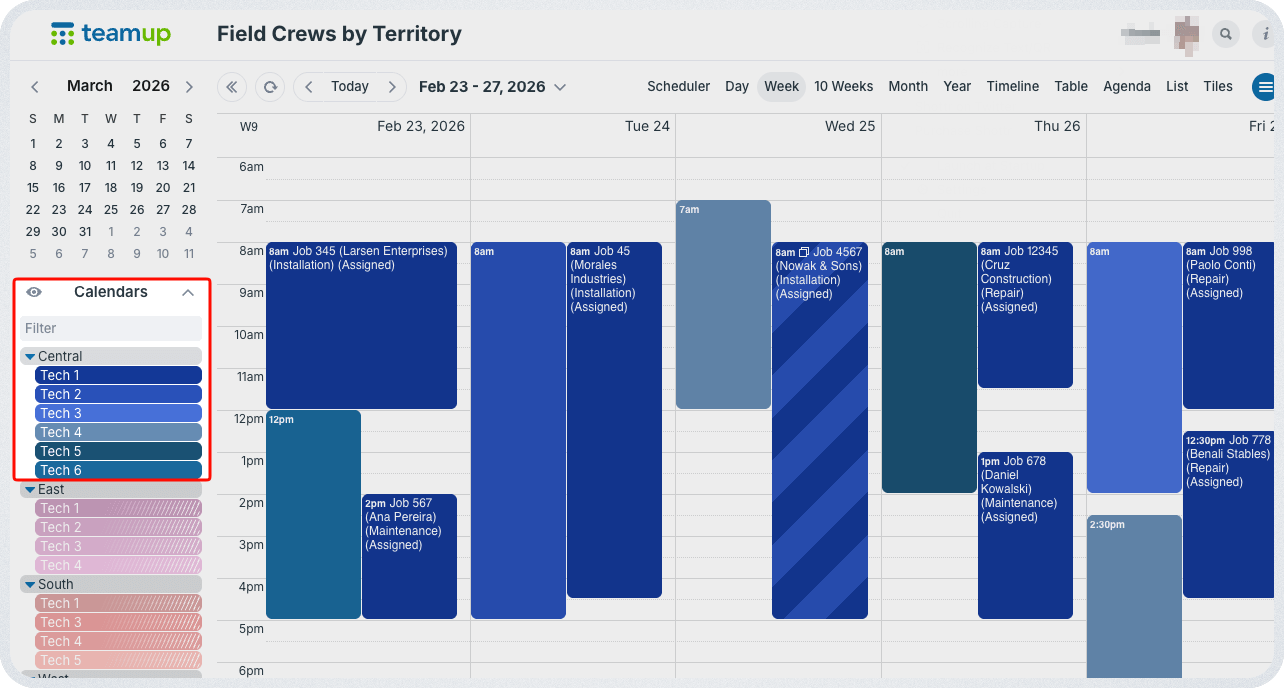The height and width of the screenshot is (688, 1284).
Task: Open the search magnifier icon
Action: tap(1225, 34)
